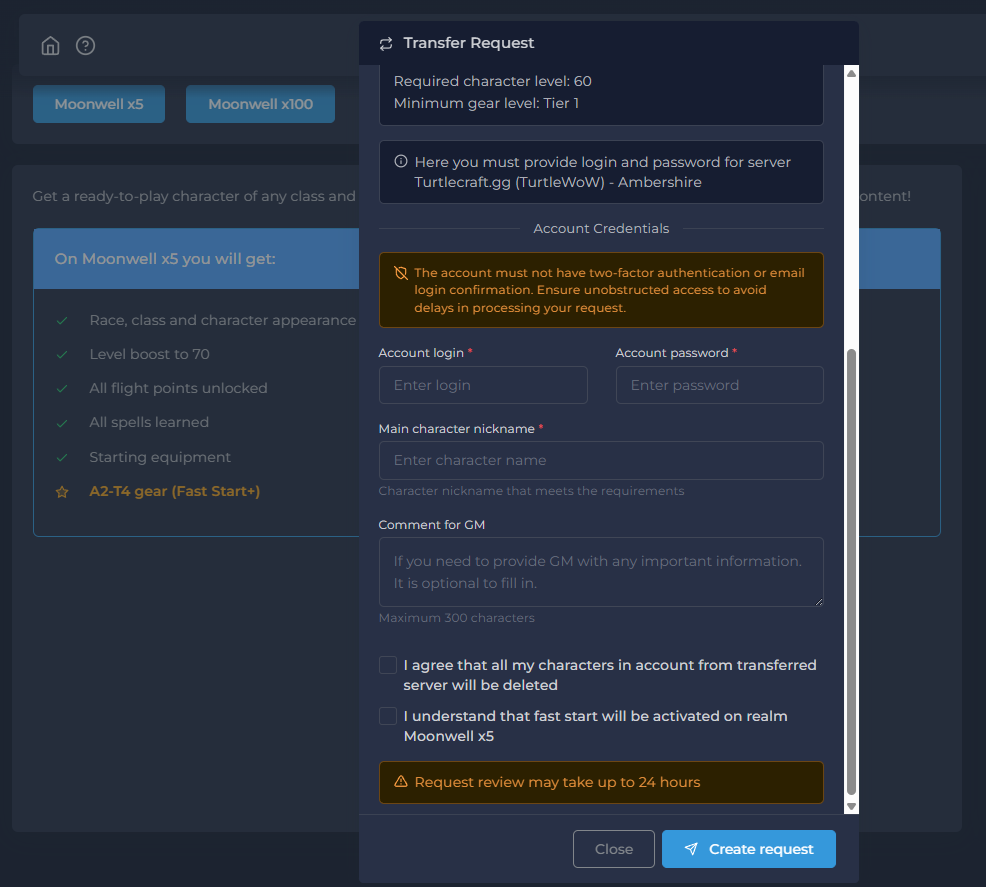Viewport: 986px width, 887px height.
Task: Click 'Request review may take up to 24 hours'
Action: 557,782
